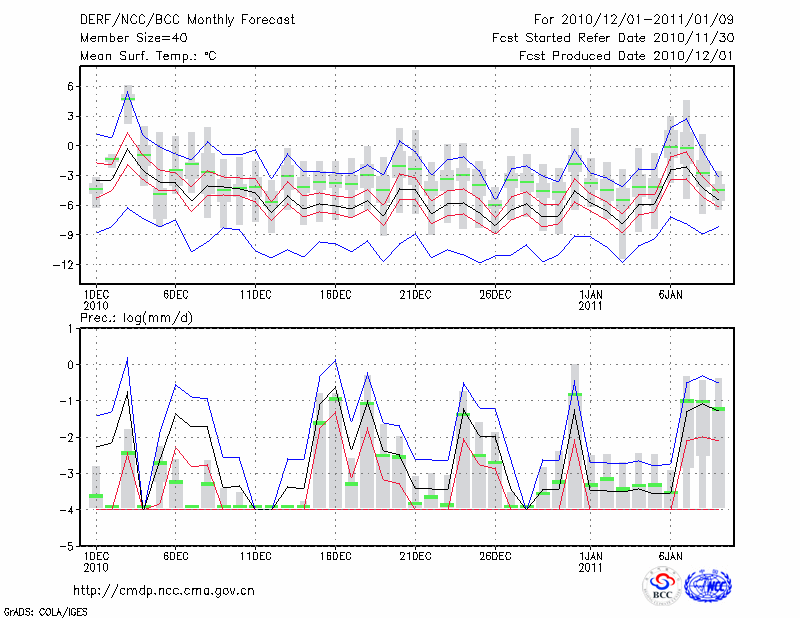Click 21DEC on the precipitation chart axis
The height and width of the screenshot is (618, 800).
click(x=415, y=555)
